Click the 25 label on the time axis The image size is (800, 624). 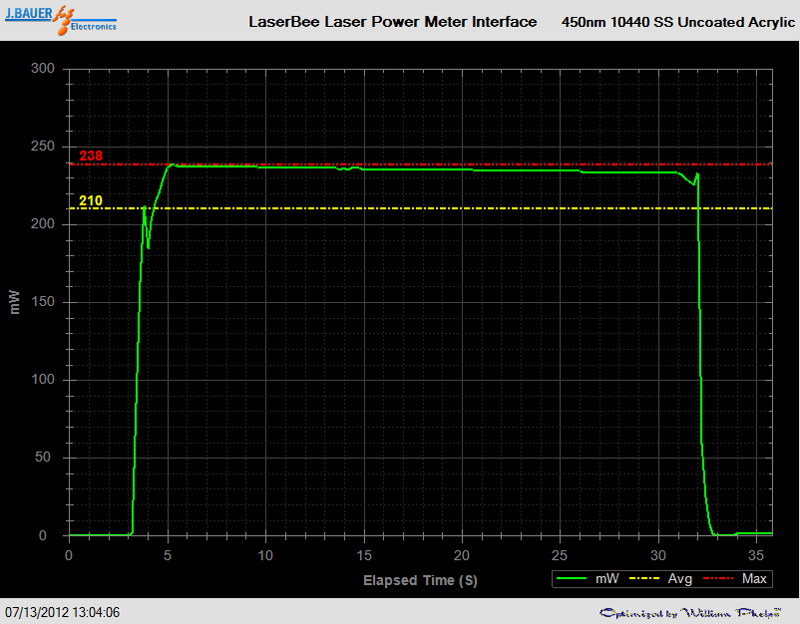(560, 555)
